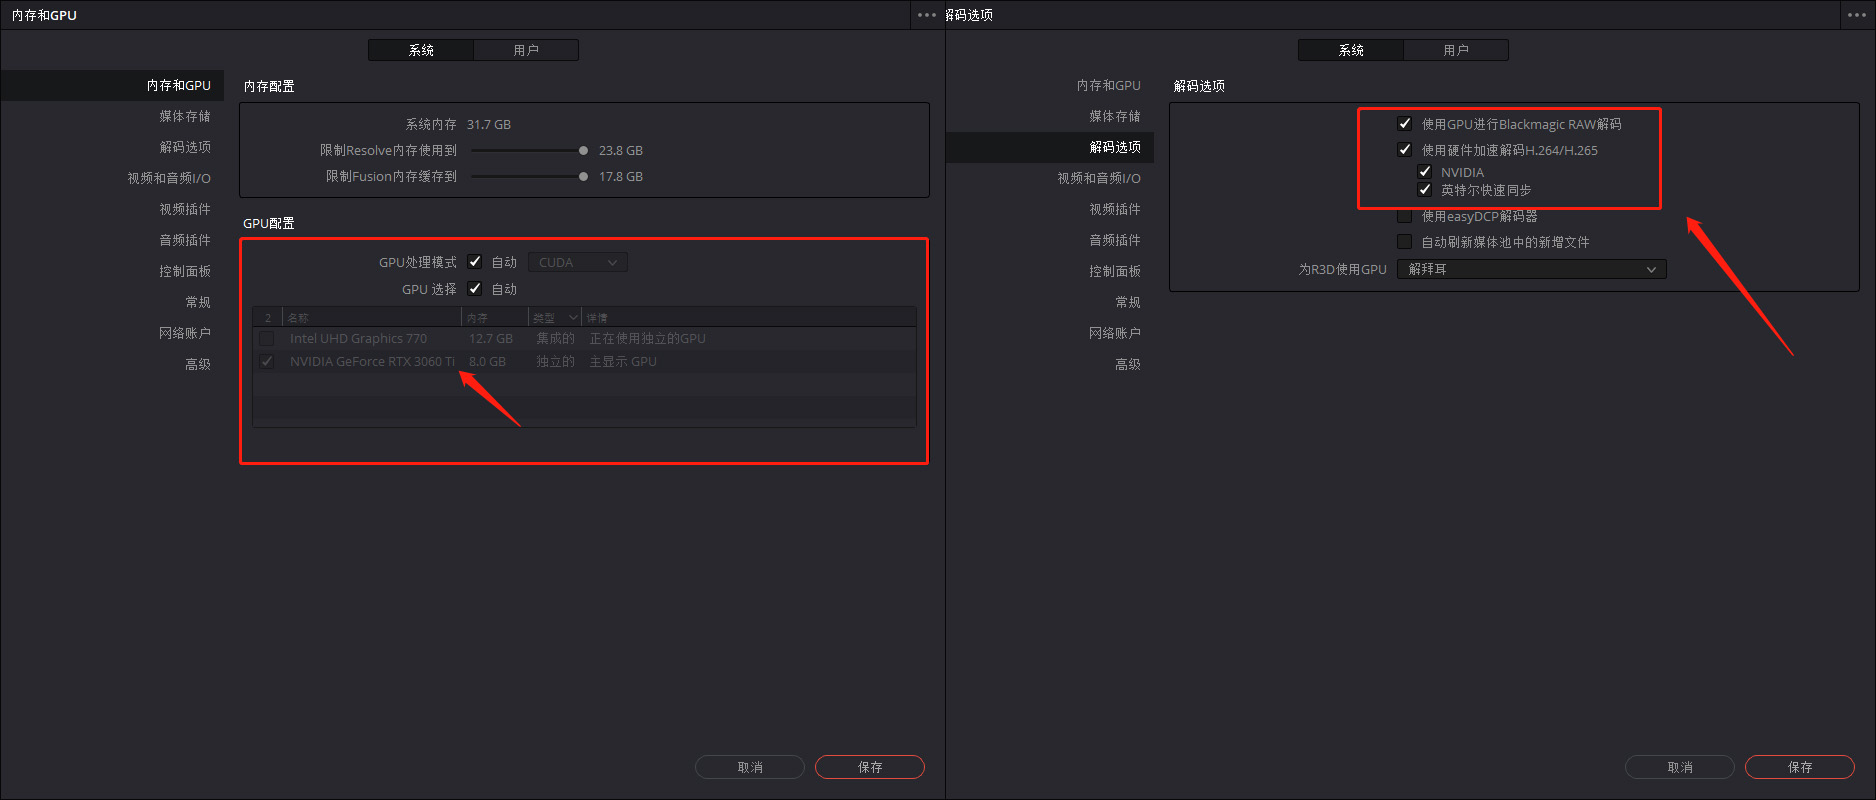Select the Intel UHD Graphics 770 name text
The width and height of the screenshot is (1876, 800).
[x=358, y=339]
